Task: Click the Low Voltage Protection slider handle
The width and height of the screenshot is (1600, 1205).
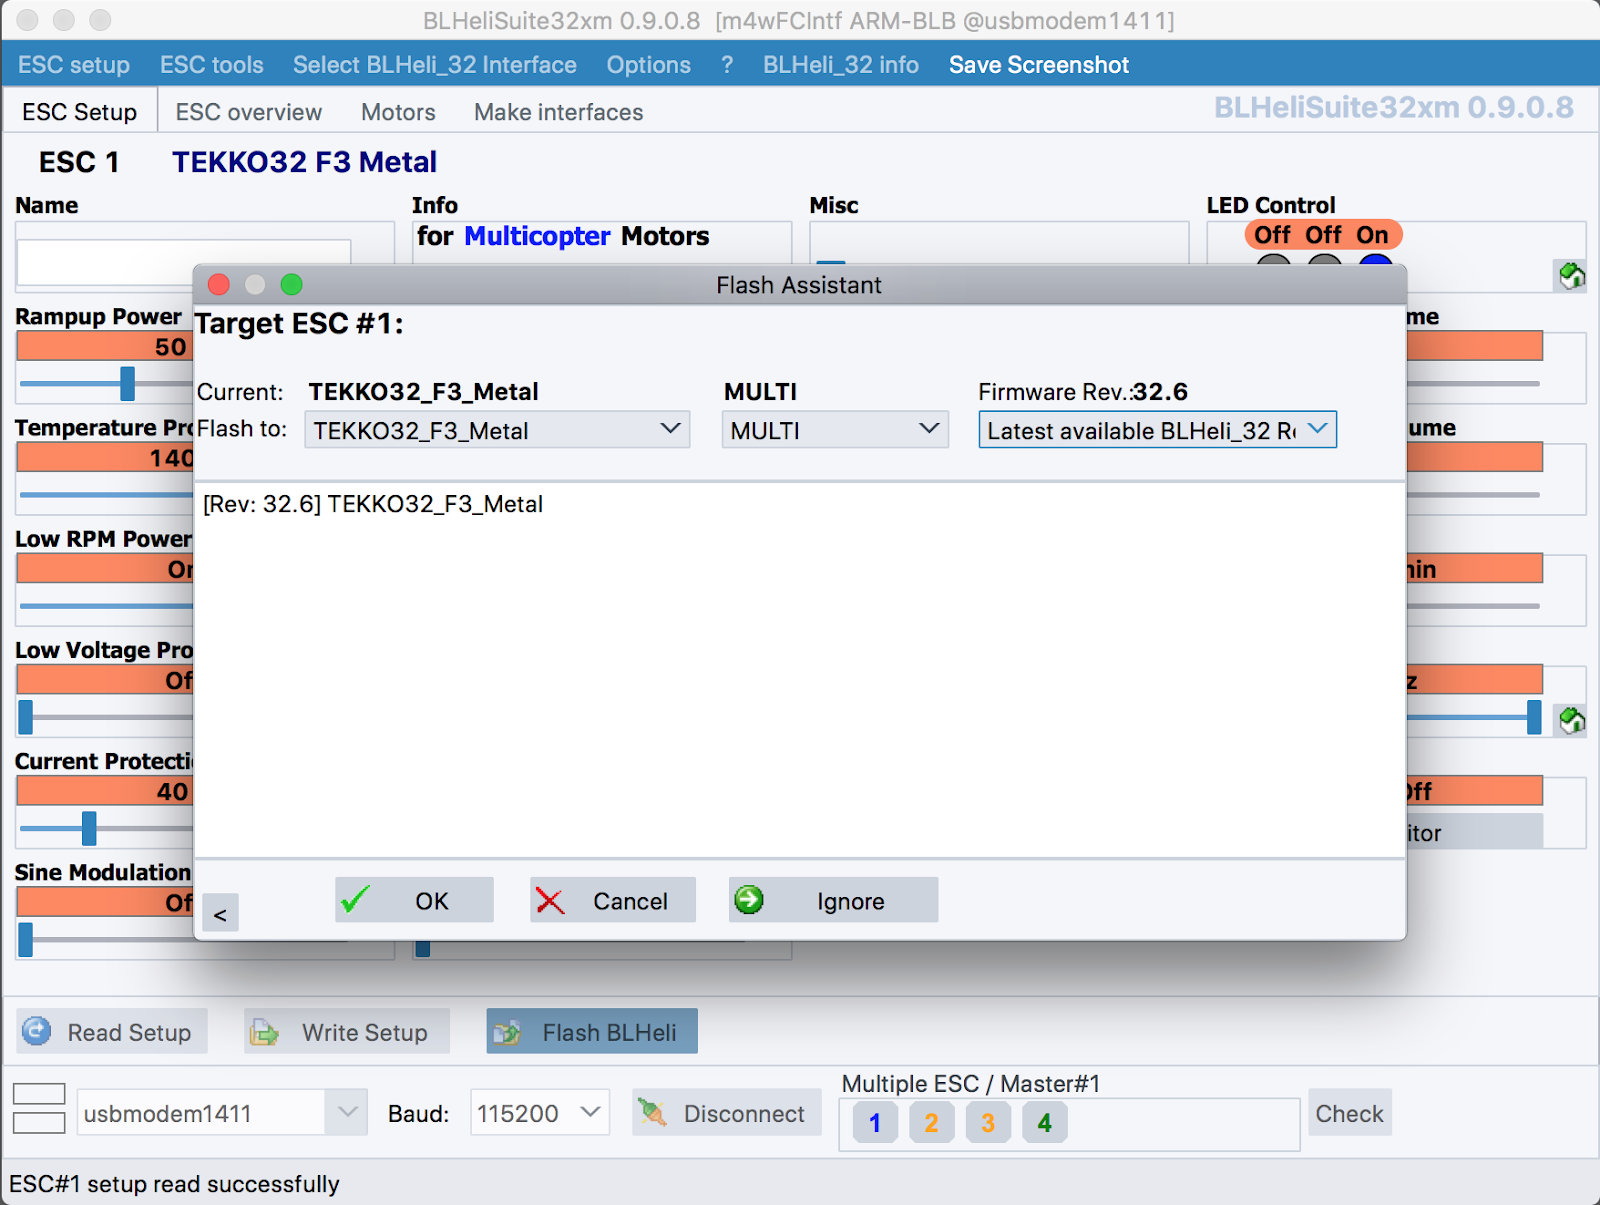Action: coord(26,717)
